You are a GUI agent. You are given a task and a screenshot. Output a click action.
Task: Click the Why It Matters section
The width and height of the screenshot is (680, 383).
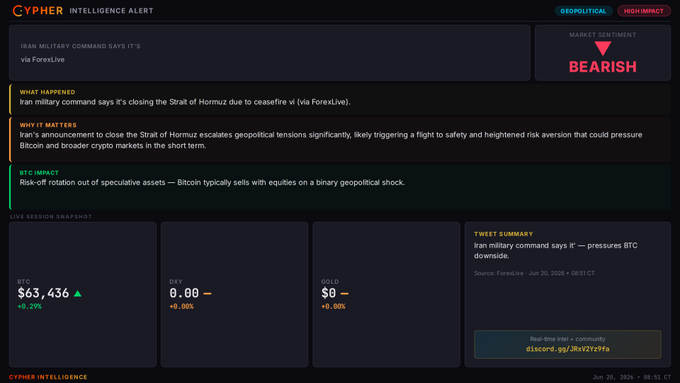point(340,139)
